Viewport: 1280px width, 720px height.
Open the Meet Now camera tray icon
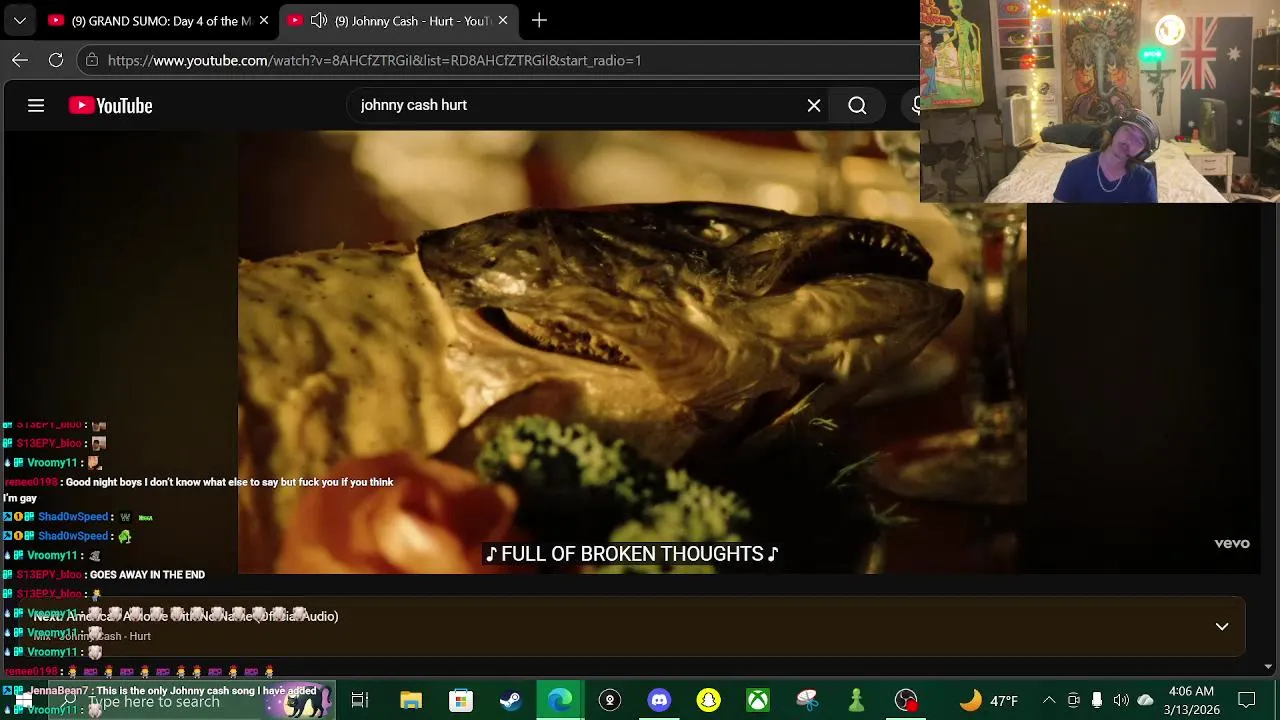1073,700
